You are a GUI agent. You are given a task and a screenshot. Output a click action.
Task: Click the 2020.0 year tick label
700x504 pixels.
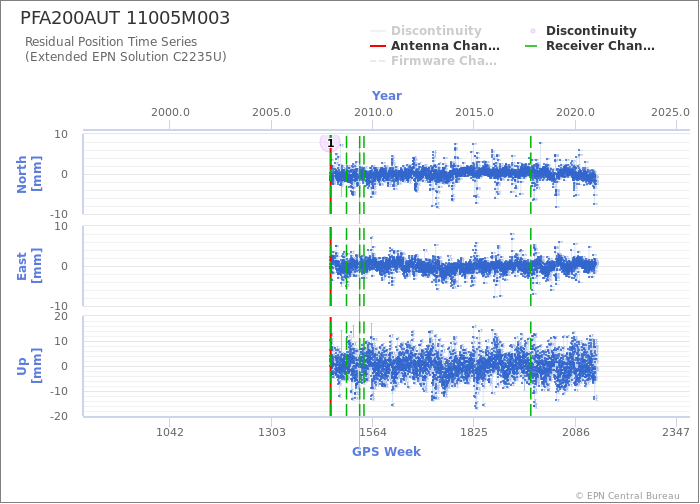[x=575, y=112]
